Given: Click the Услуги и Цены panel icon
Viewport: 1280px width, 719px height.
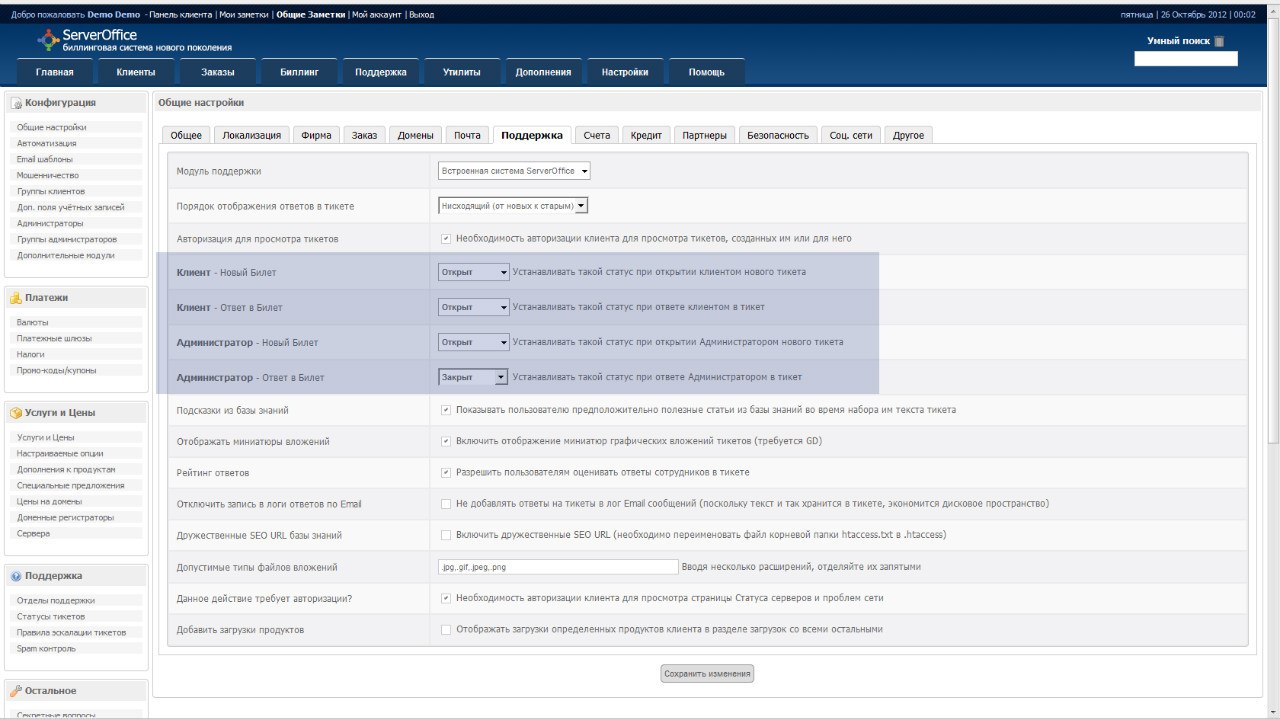Looking at the screenshot, I should coord(17,413).
